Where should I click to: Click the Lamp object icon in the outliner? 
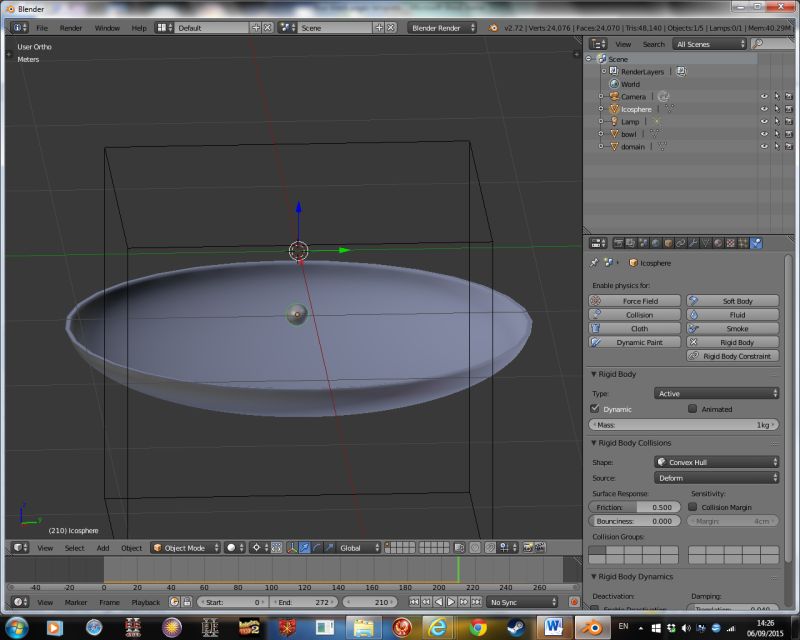tap(614, 121)
